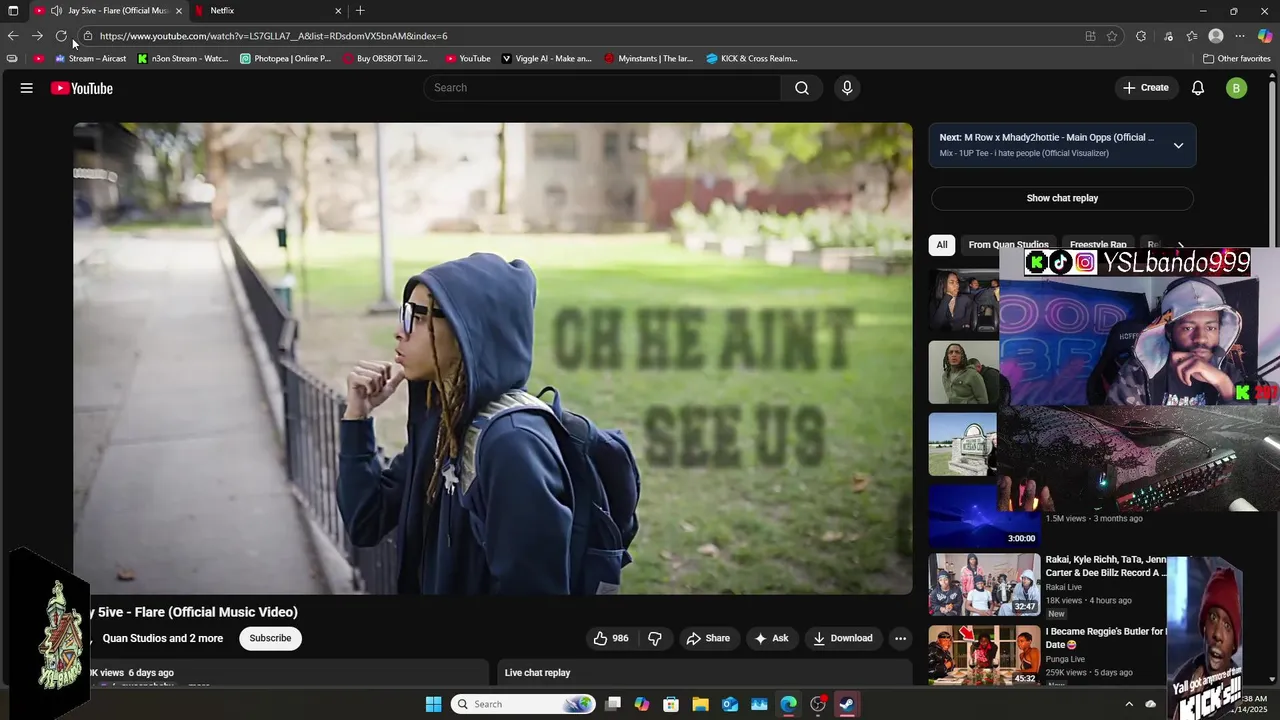Share the Flare music video
Viewport: 1280px width, 720px height.
pos(708,638)
